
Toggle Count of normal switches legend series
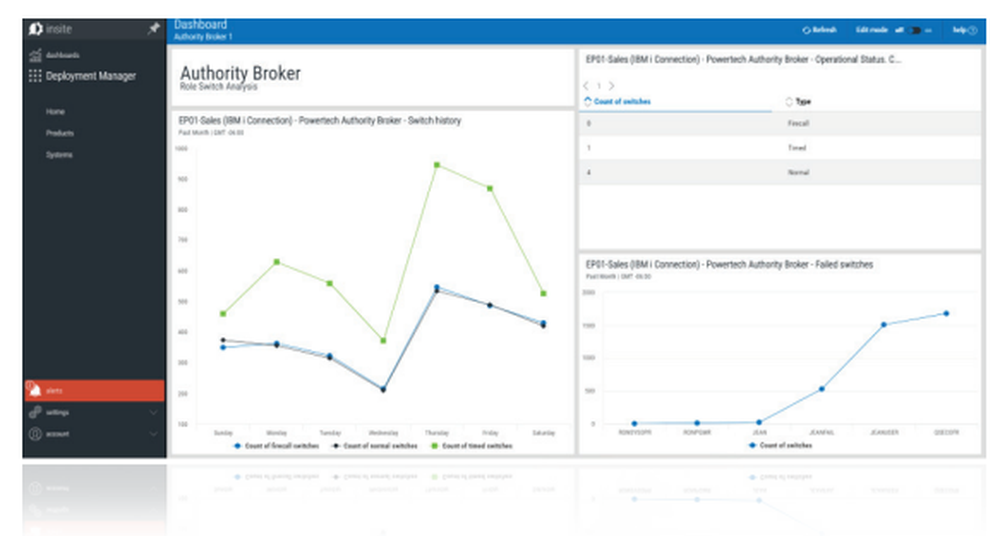[375, 445]
